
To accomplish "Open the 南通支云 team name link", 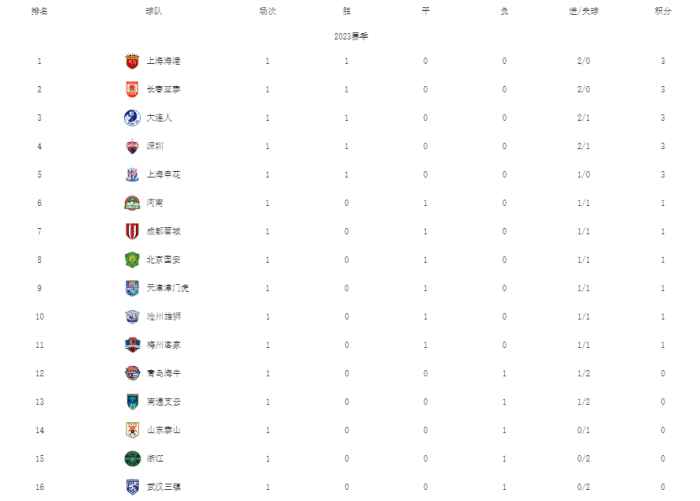I will click(163, 402).
